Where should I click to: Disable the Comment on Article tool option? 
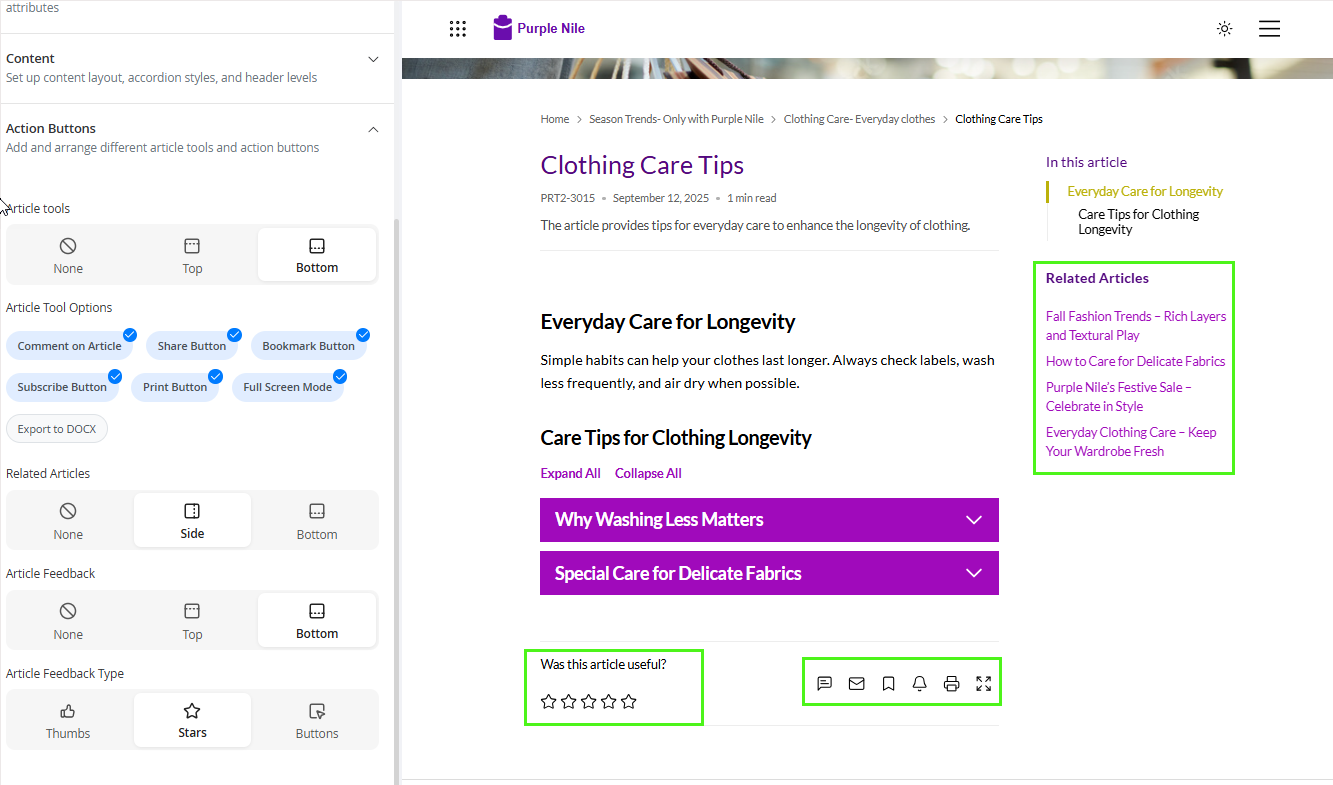pyautogui.click(x=70, y=346)
